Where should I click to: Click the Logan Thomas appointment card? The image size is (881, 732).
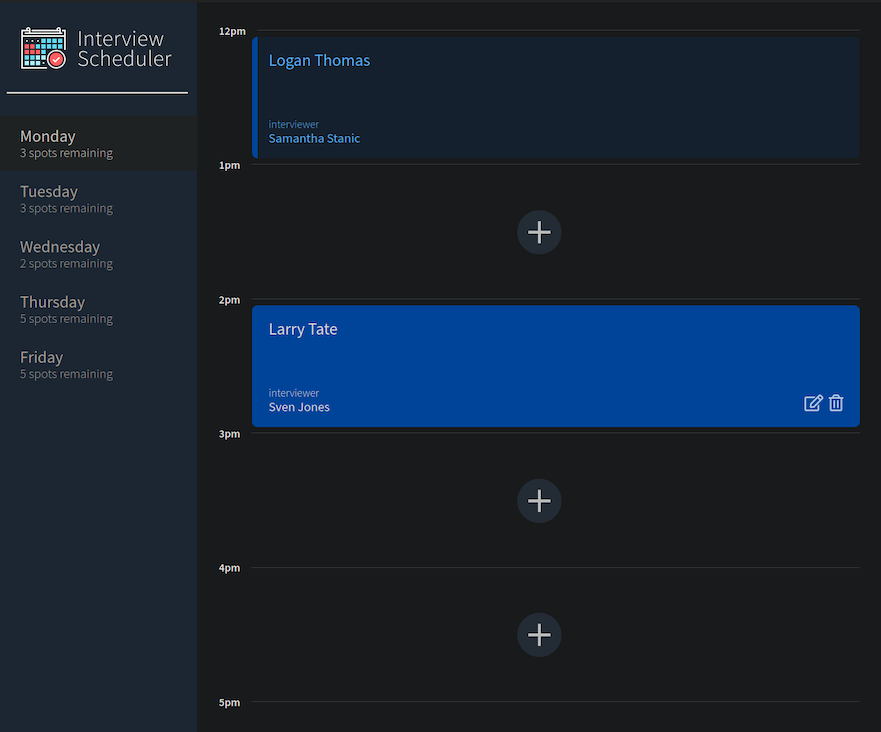tap(556, 98)
